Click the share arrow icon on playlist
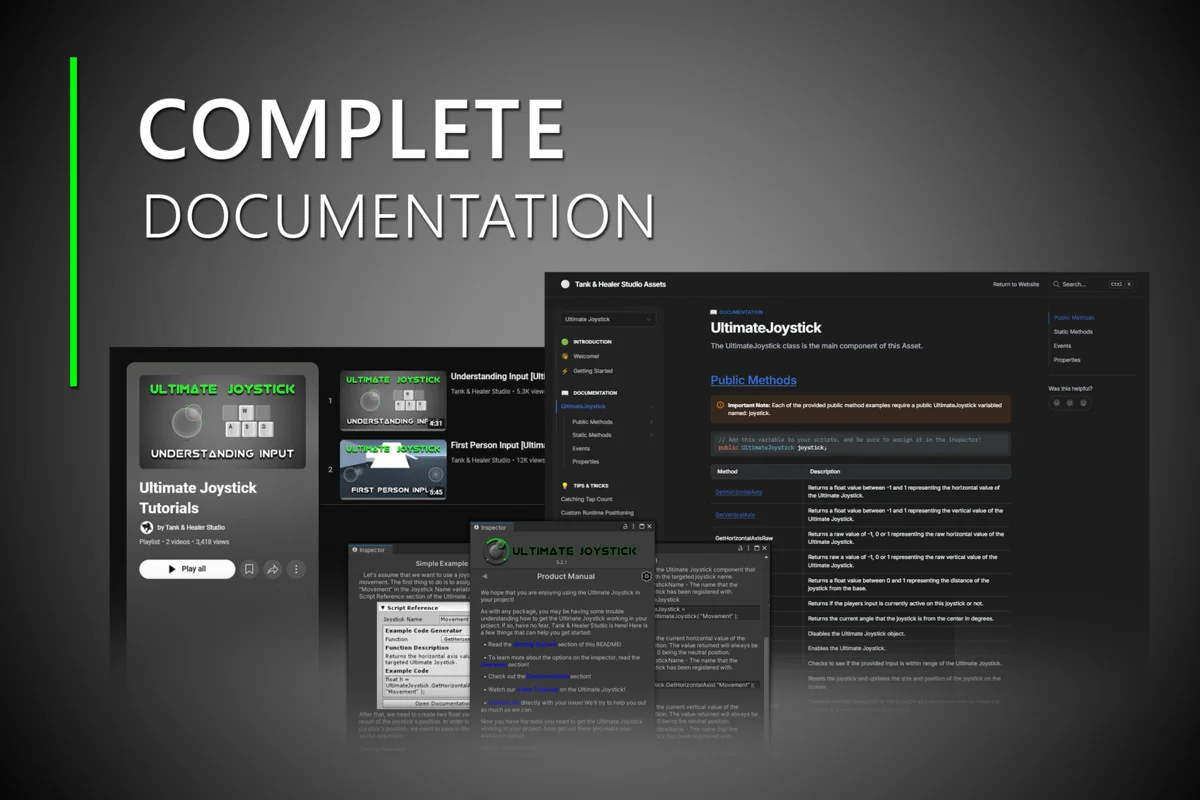1200x800 pixels. (272, 569)
